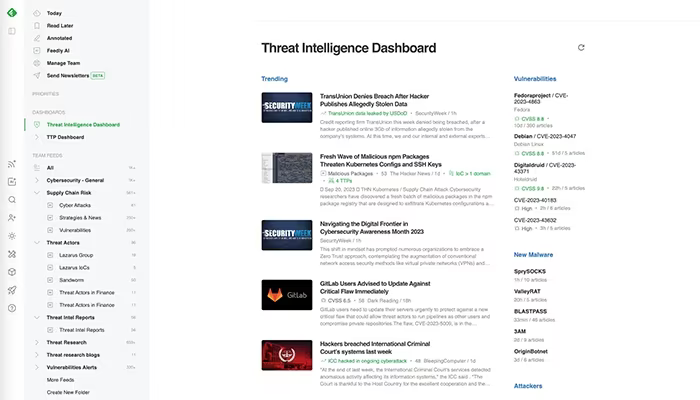The image size is (700, 400).
Task: Click the Feedly green logo icon
Action: pos(12,12)
